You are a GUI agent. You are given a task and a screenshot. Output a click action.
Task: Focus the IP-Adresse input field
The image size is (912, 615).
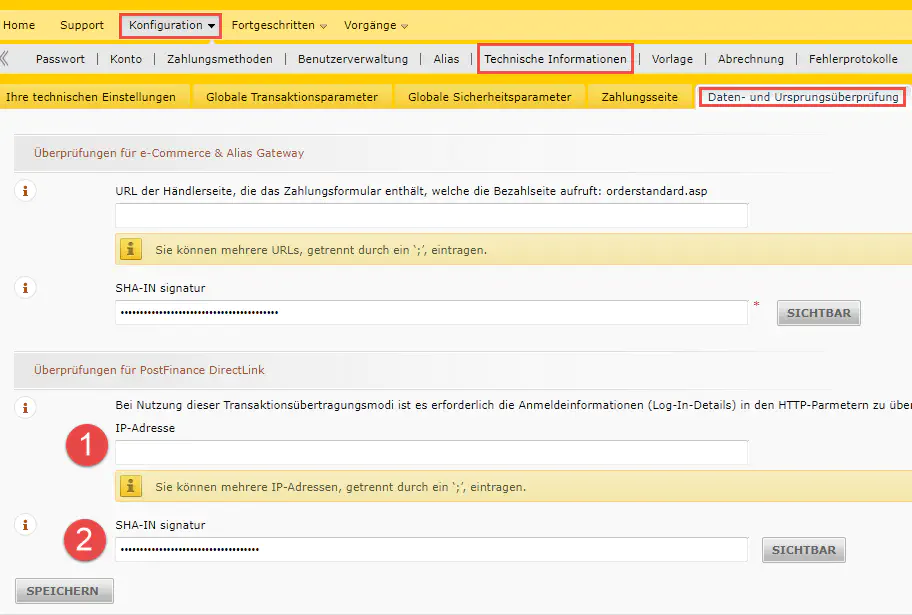tap(431, 453)
